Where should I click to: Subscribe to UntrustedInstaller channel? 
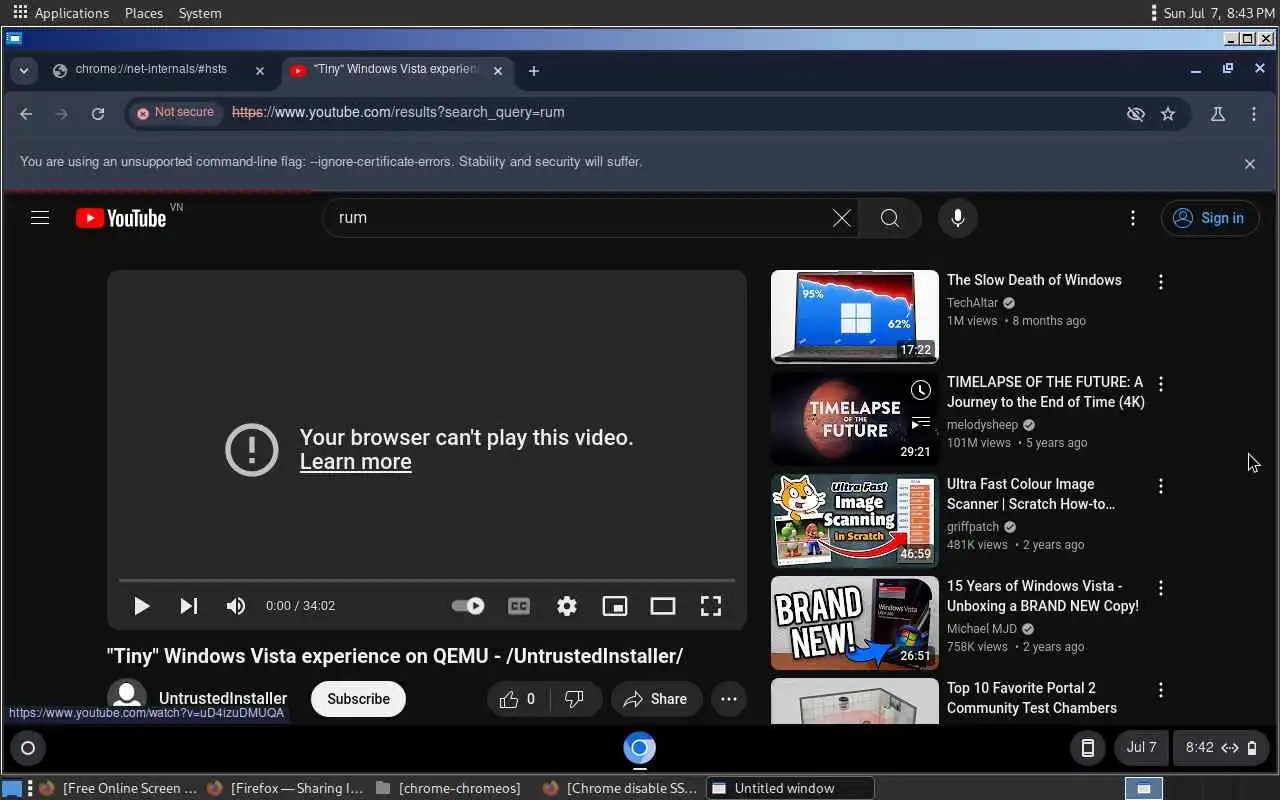[358, 699]
